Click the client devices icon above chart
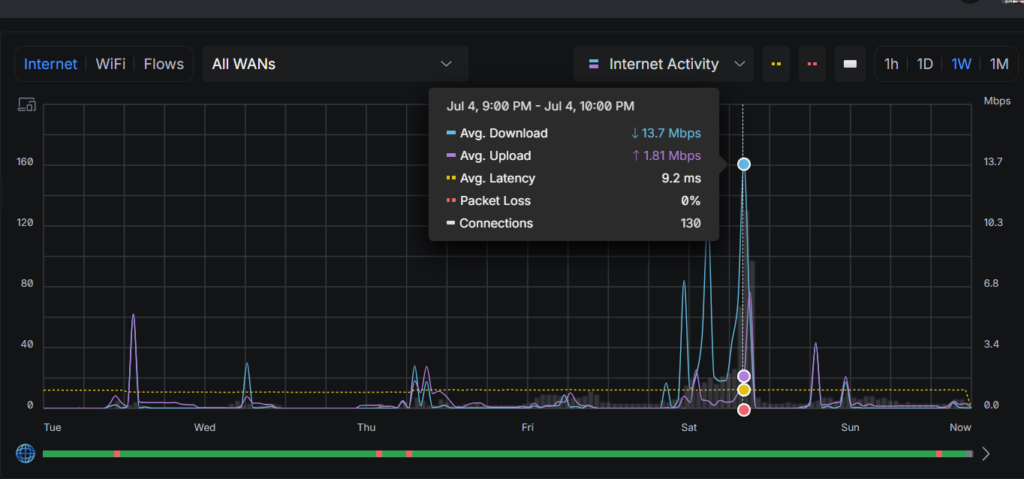Viewport: 1024px width, 479px height. click(x=26, y=105)
